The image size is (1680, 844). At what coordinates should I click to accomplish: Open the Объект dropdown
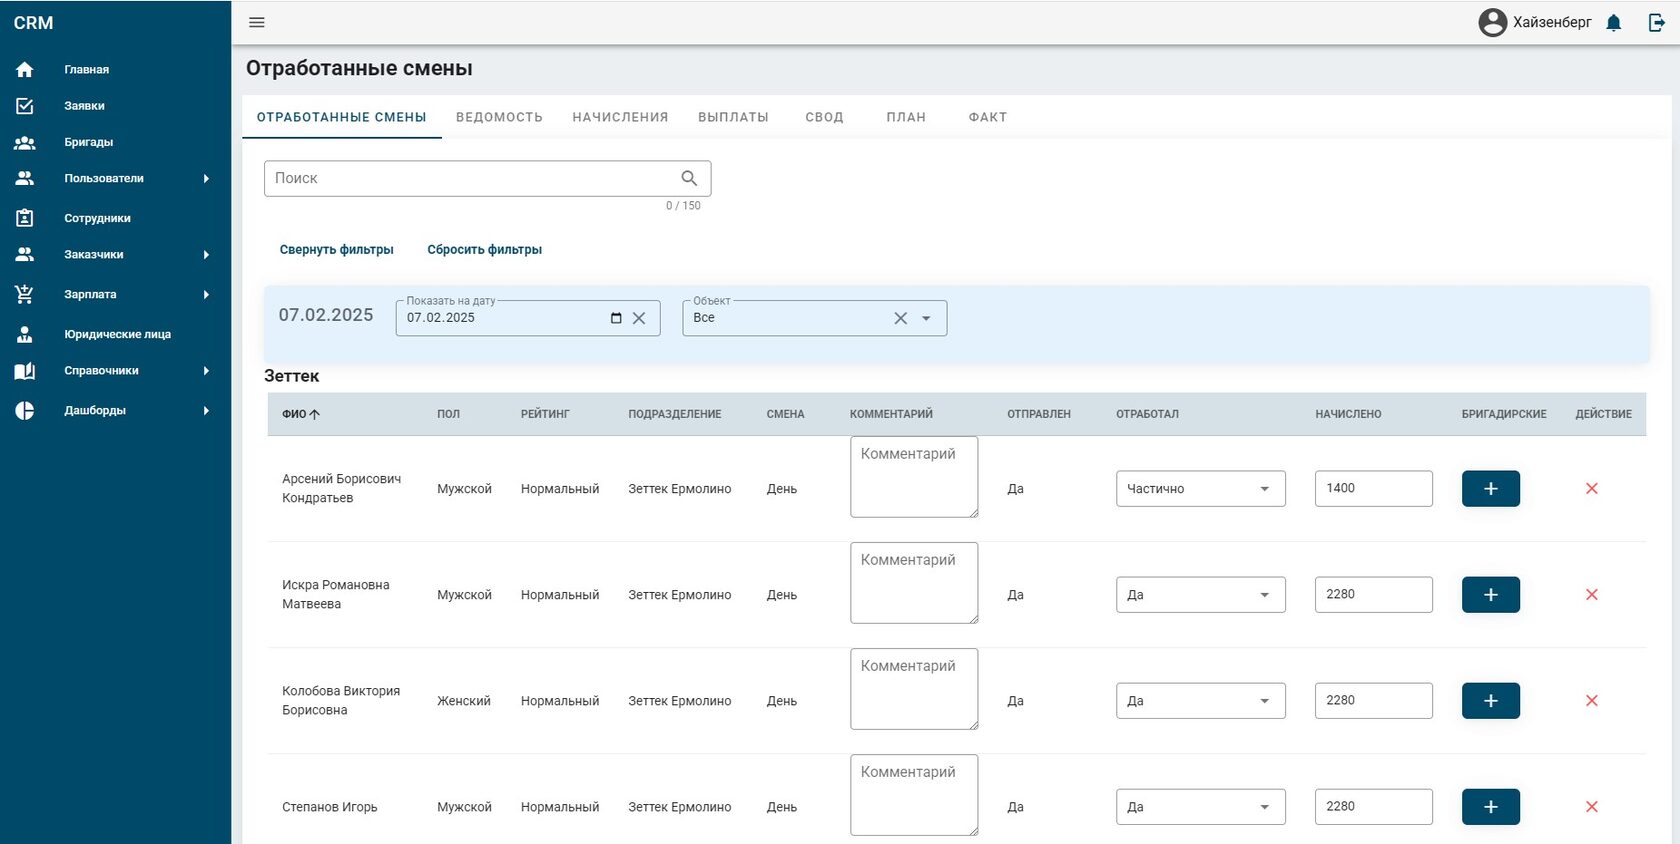click(926, 318)
